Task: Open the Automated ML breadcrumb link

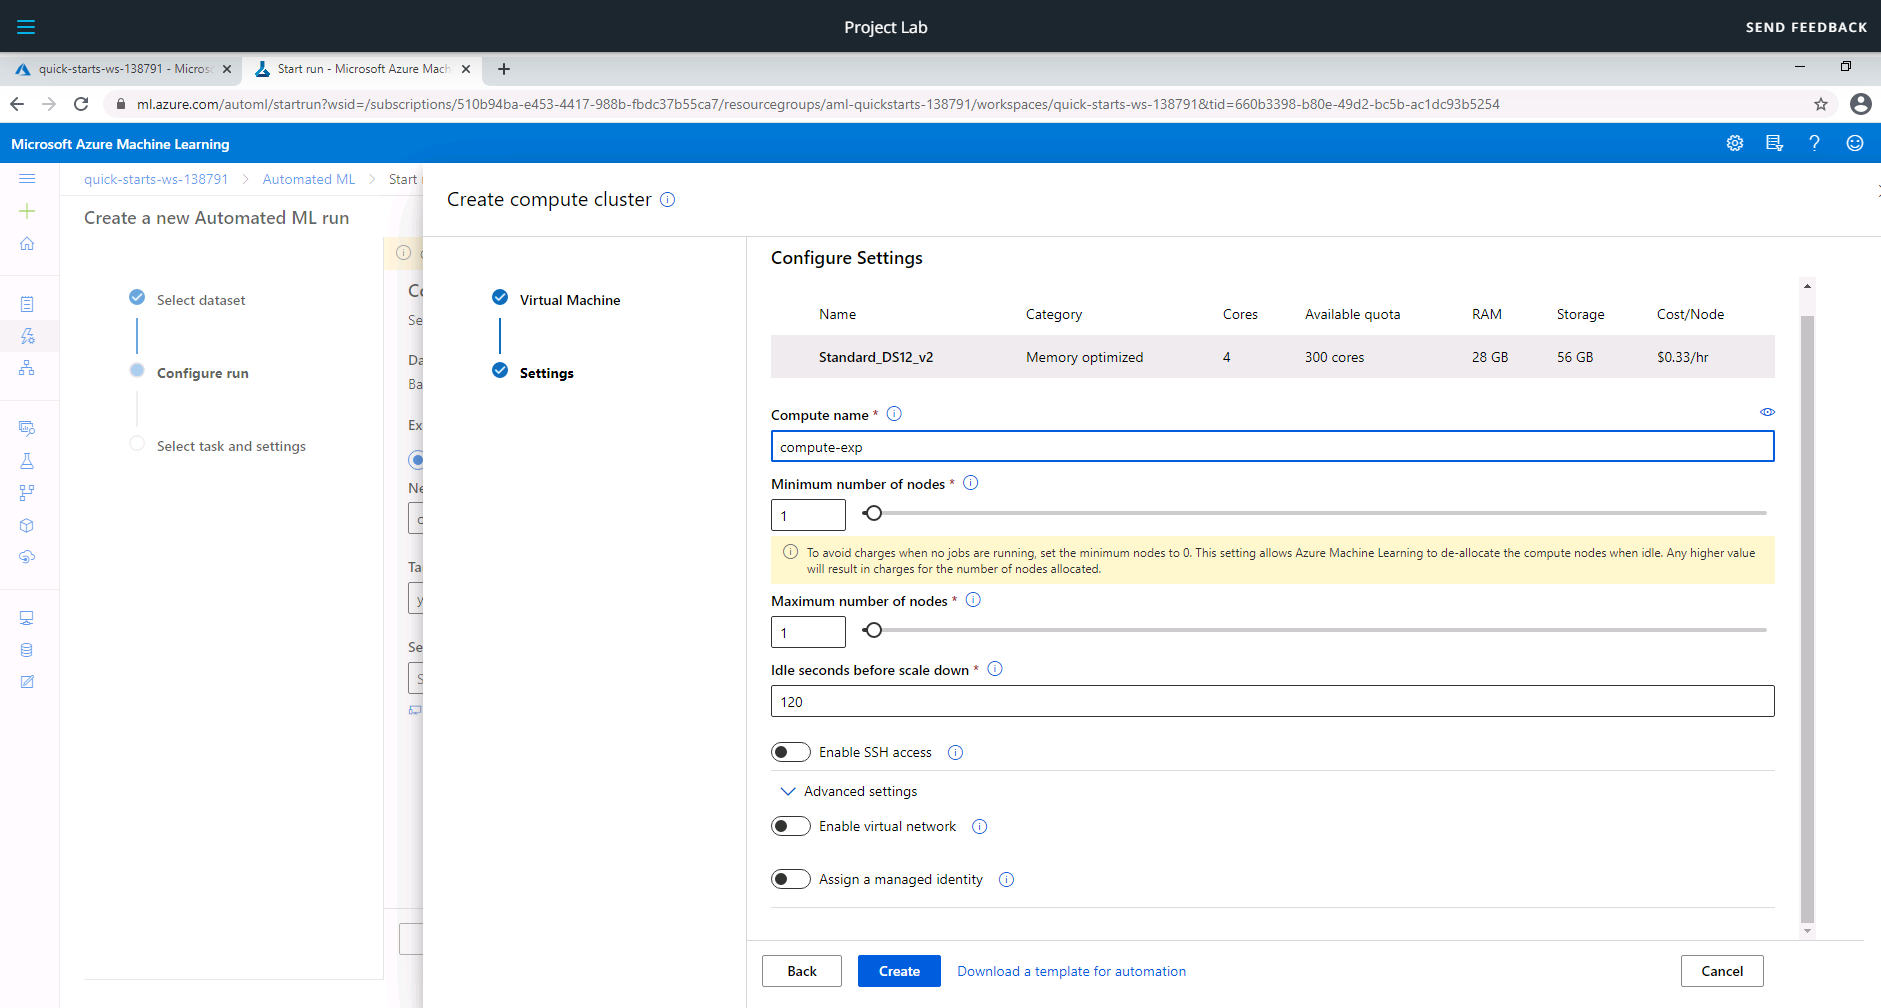Action: coord(308,178)
